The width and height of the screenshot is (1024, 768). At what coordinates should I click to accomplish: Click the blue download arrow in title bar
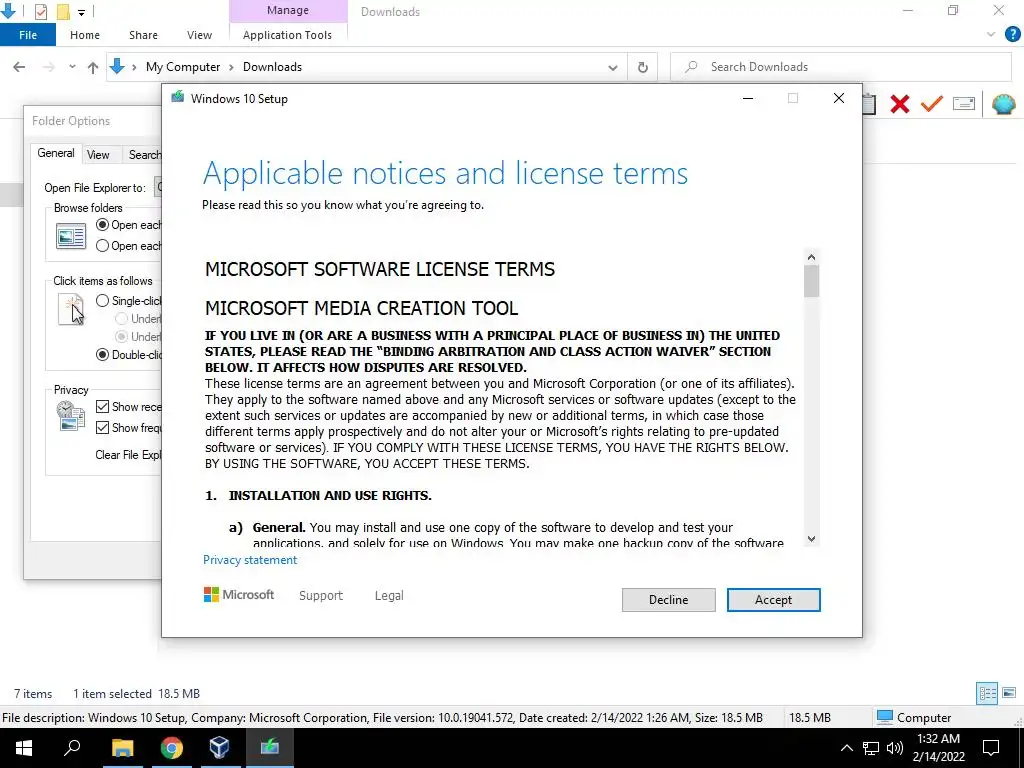8,10
